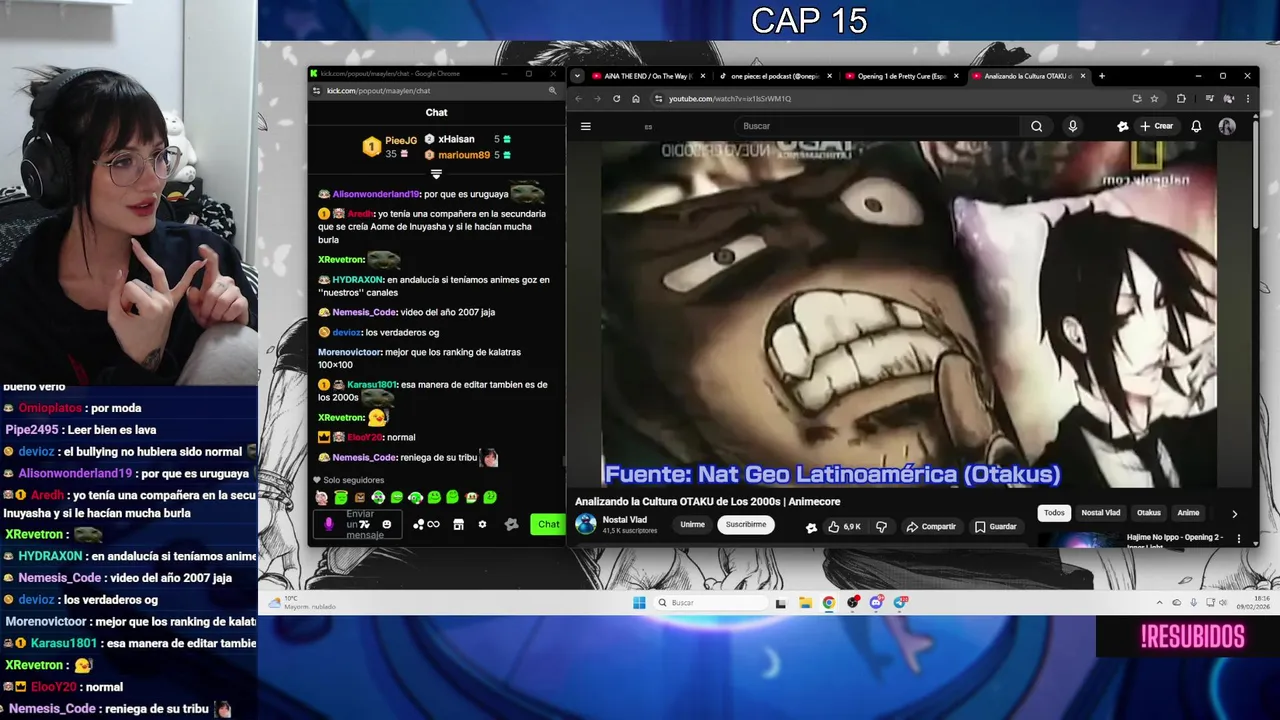
Task: Zoom icon in Kick chat address bar
Action: [x=552, y=91]
